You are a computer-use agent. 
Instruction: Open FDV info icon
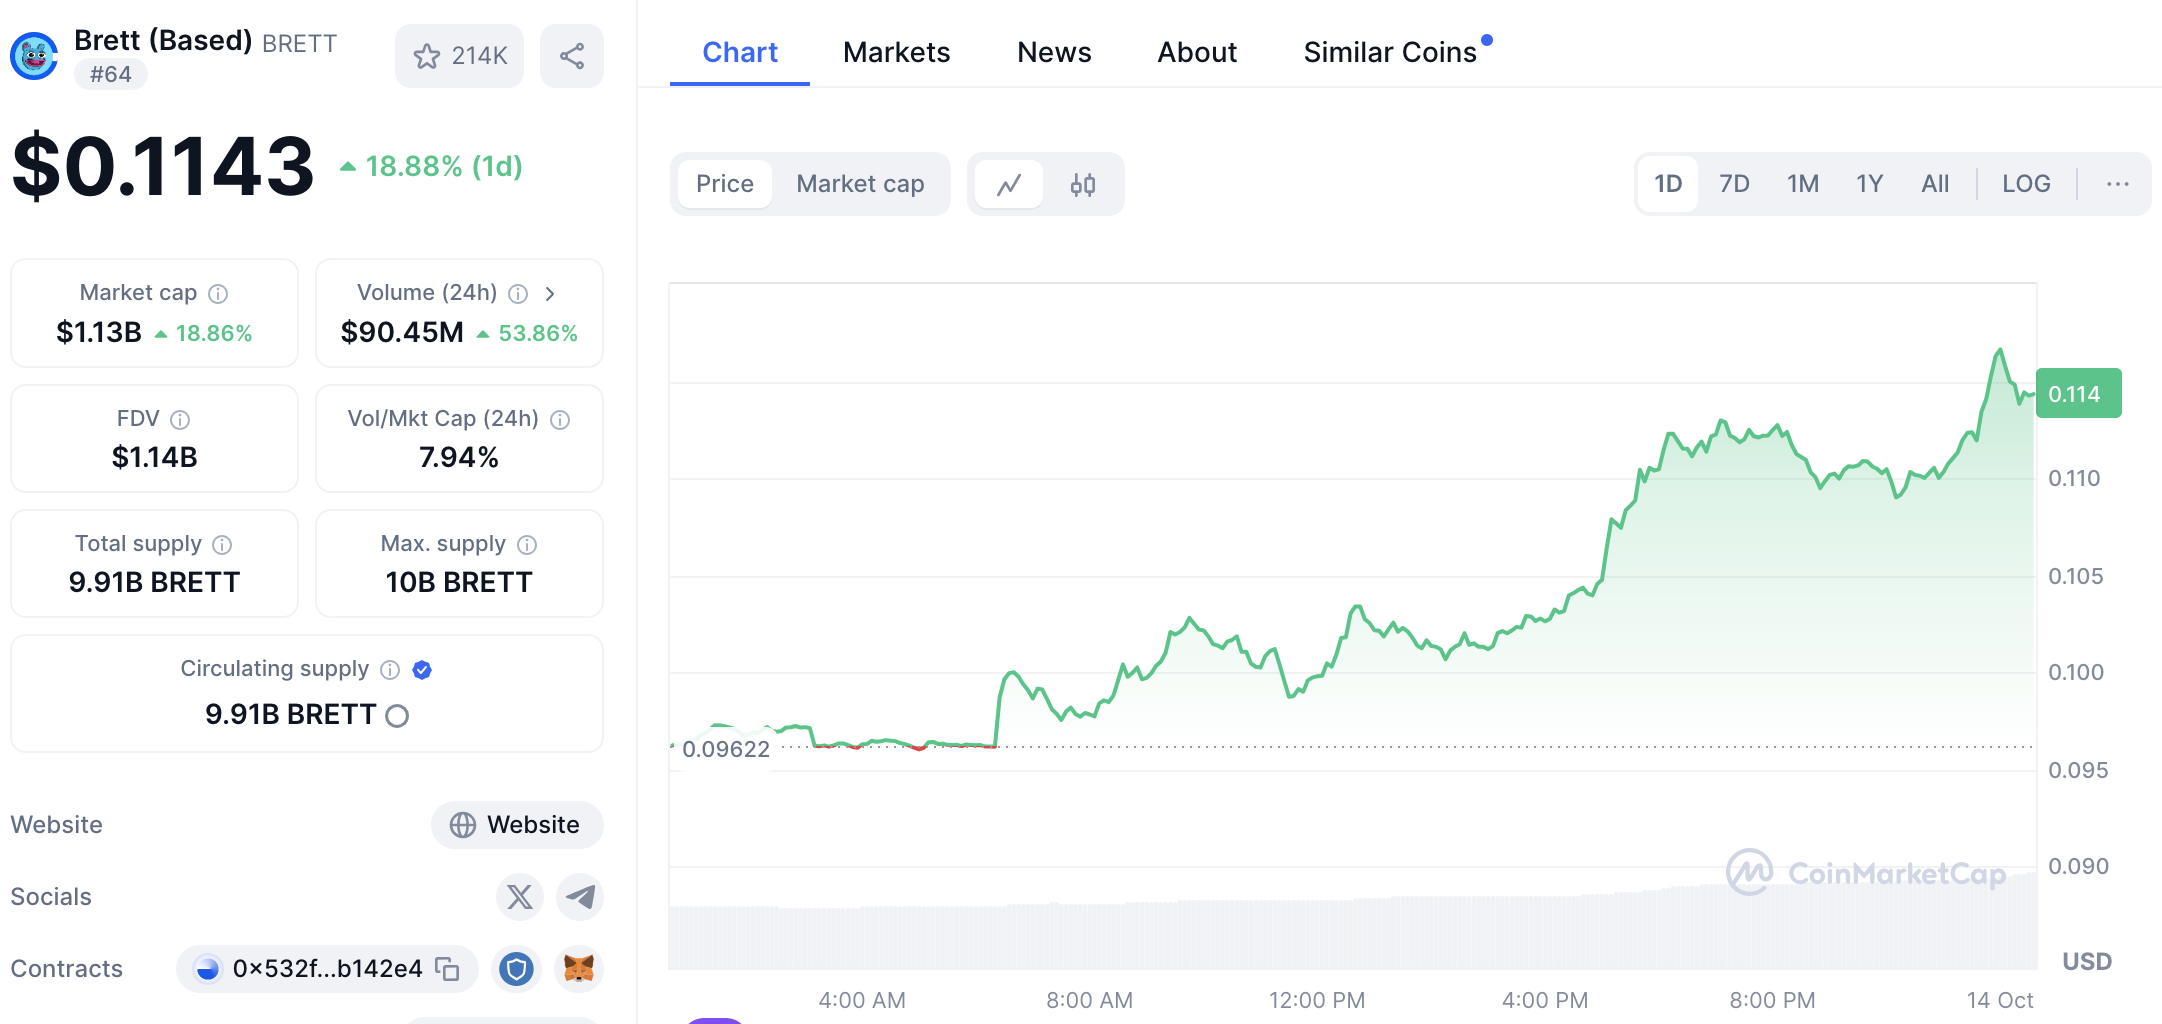pyautogui.click(x=180, y=419)
